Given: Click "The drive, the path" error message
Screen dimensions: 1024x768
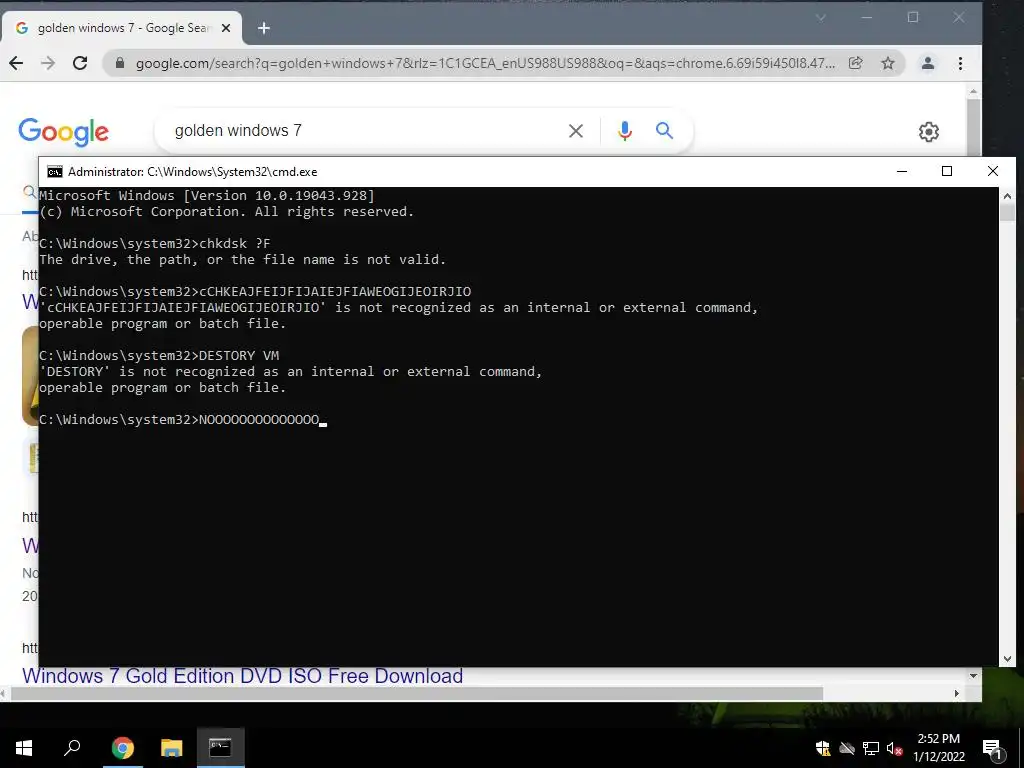Looking at the screenshot, I should tap(242, 260).
